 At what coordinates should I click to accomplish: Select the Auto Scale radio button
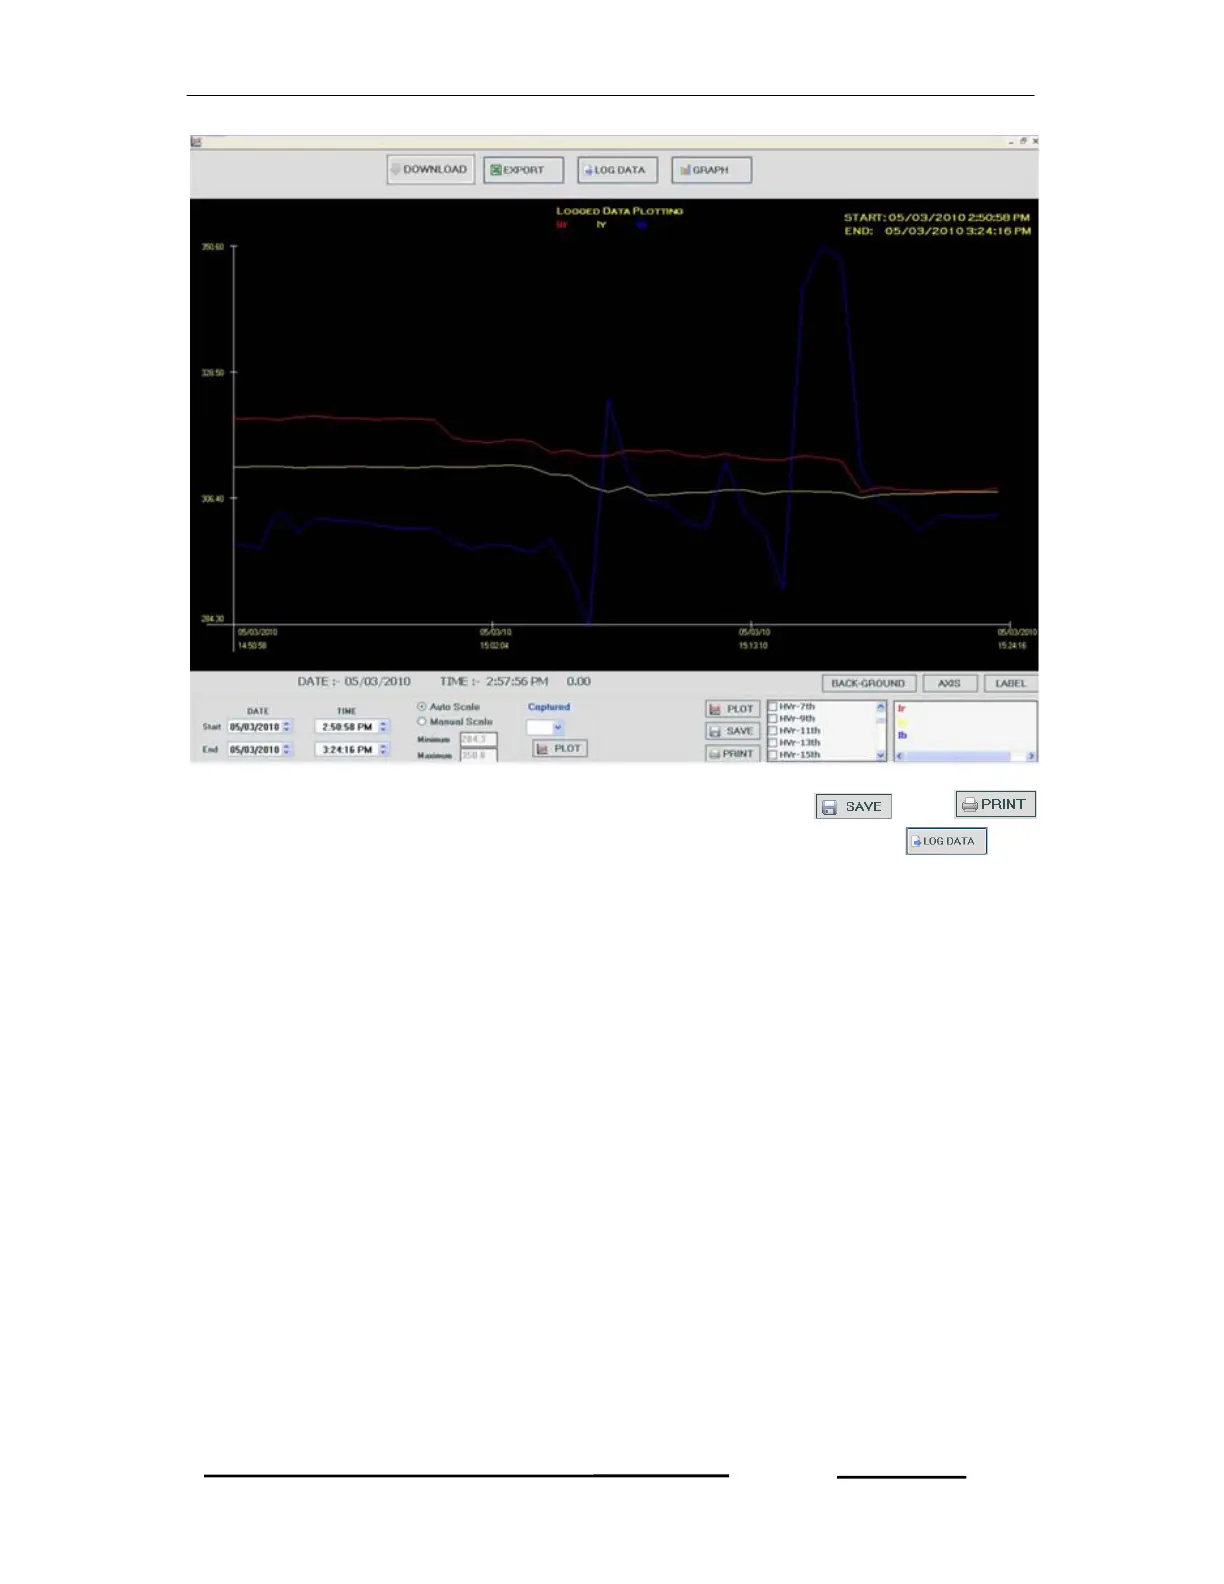[x=422, y=706]
